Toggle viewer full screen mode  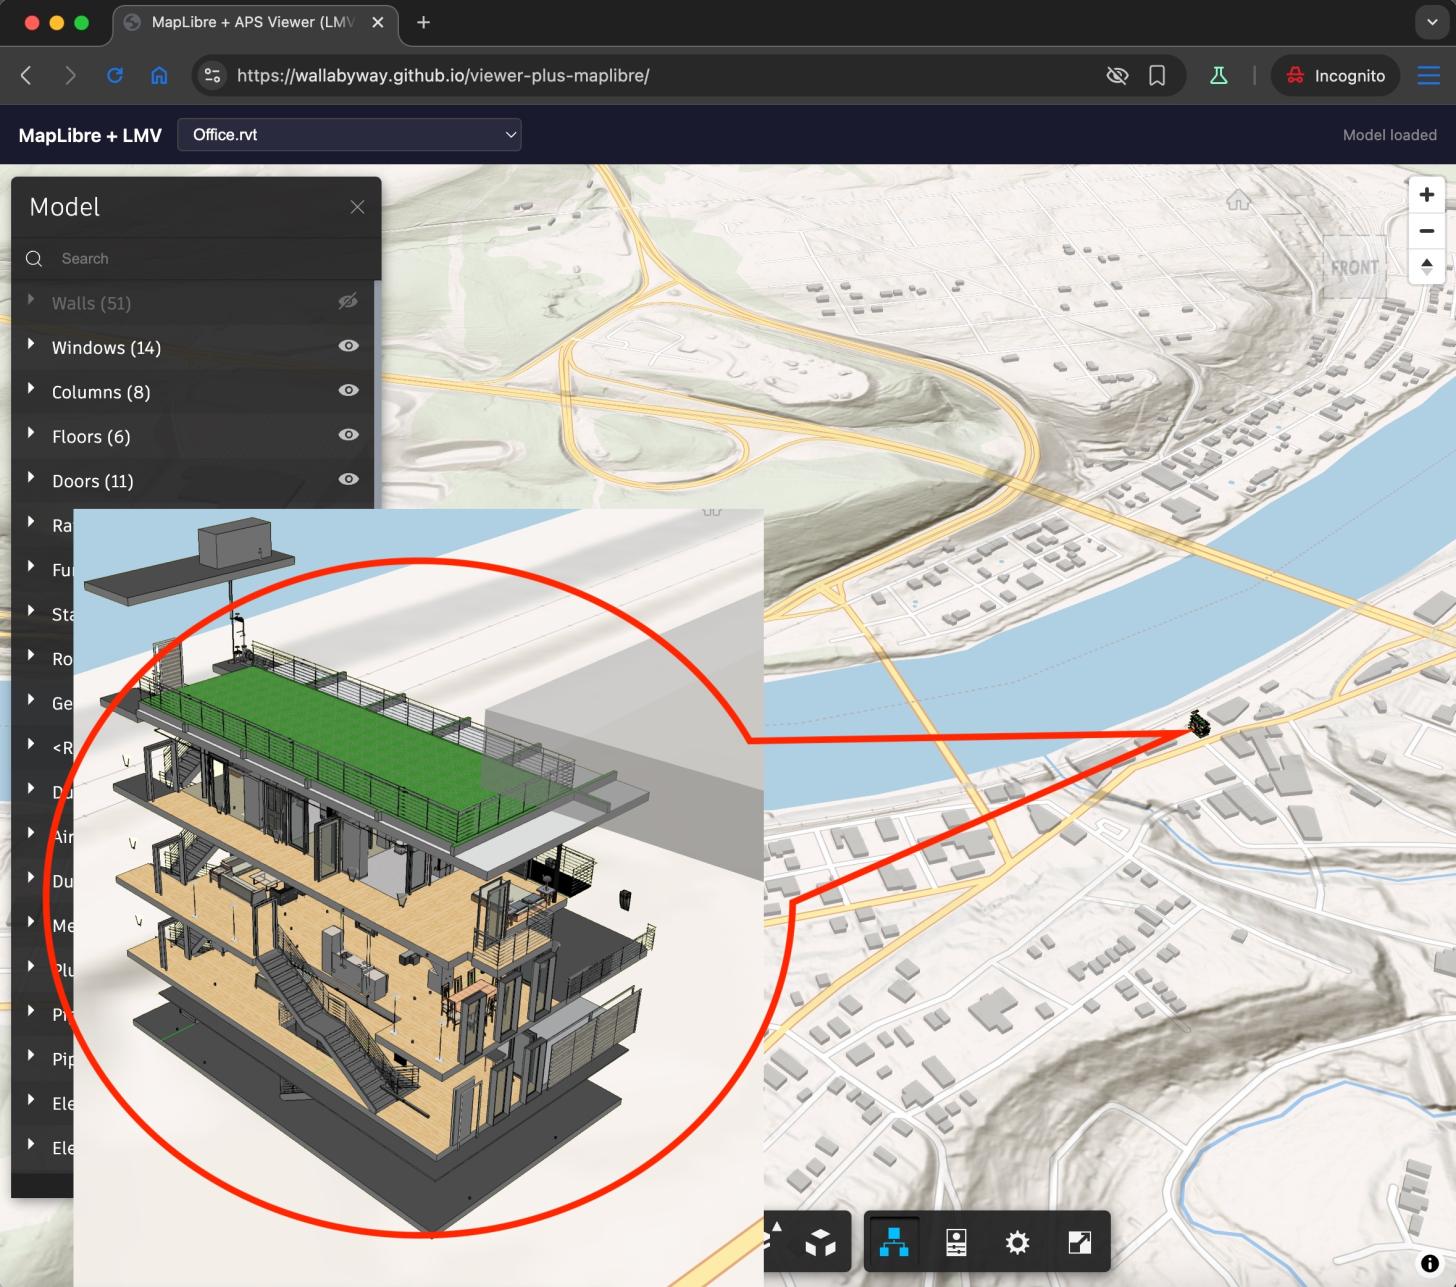[1079, 1242]
